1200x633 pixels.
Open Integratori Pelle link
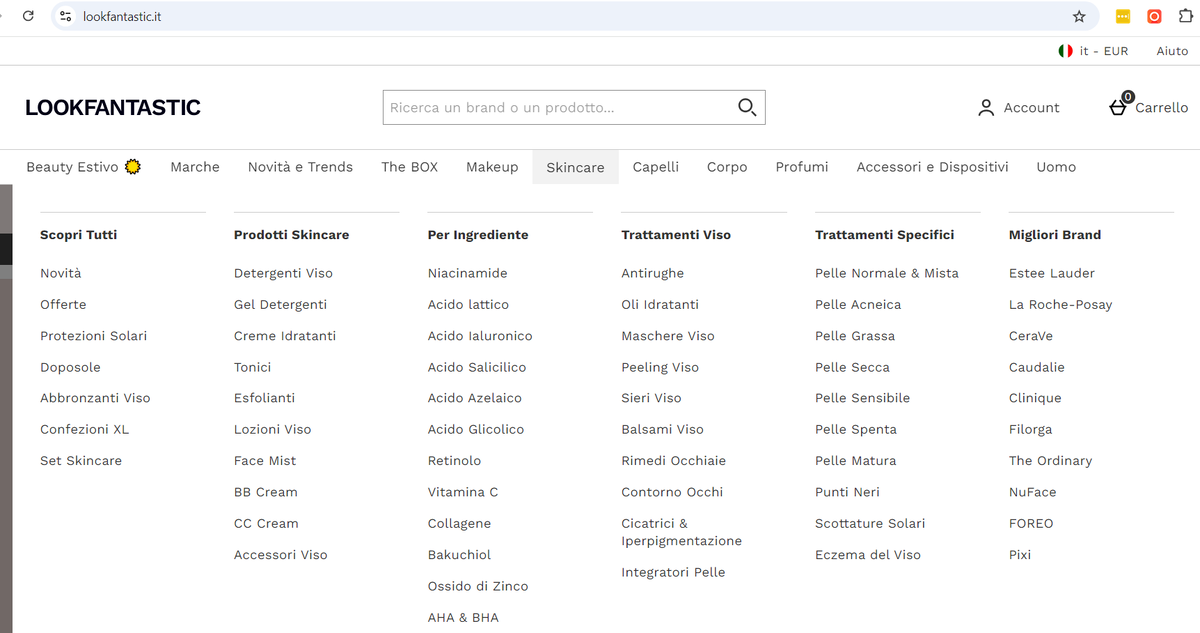coord(673,572)
